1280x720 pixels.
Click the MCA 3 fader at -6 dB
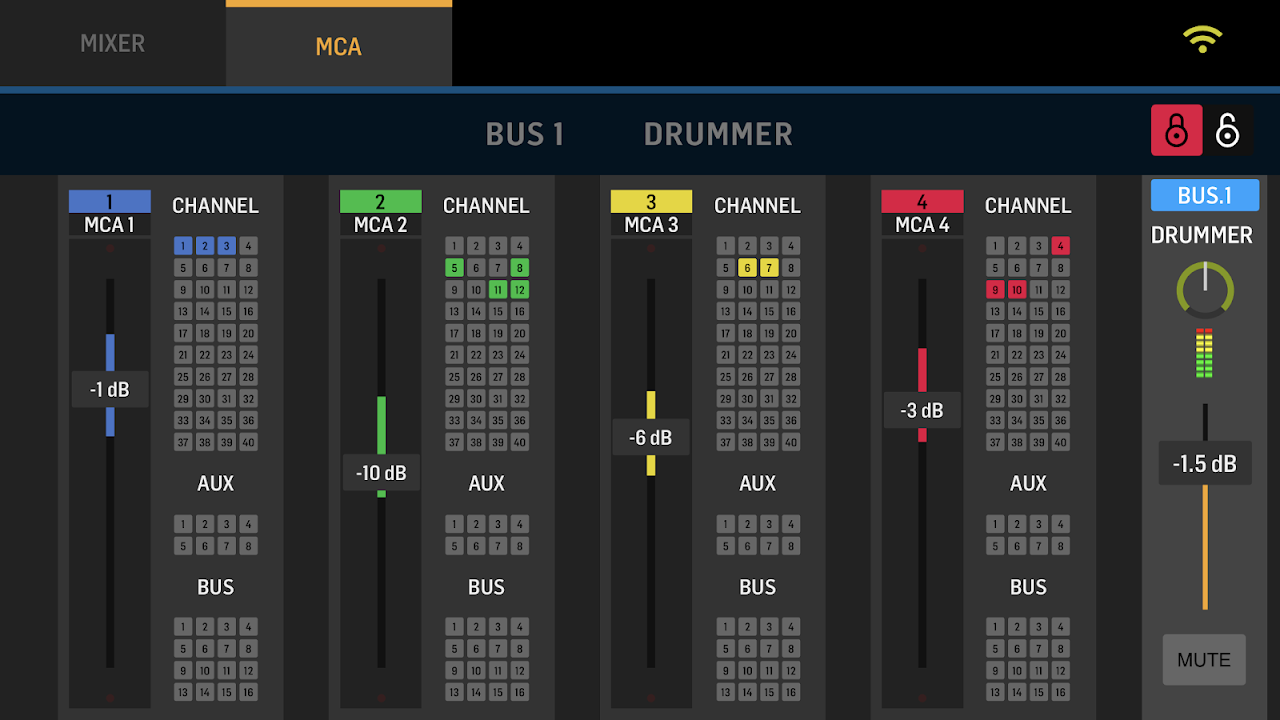tap(651, 437)
